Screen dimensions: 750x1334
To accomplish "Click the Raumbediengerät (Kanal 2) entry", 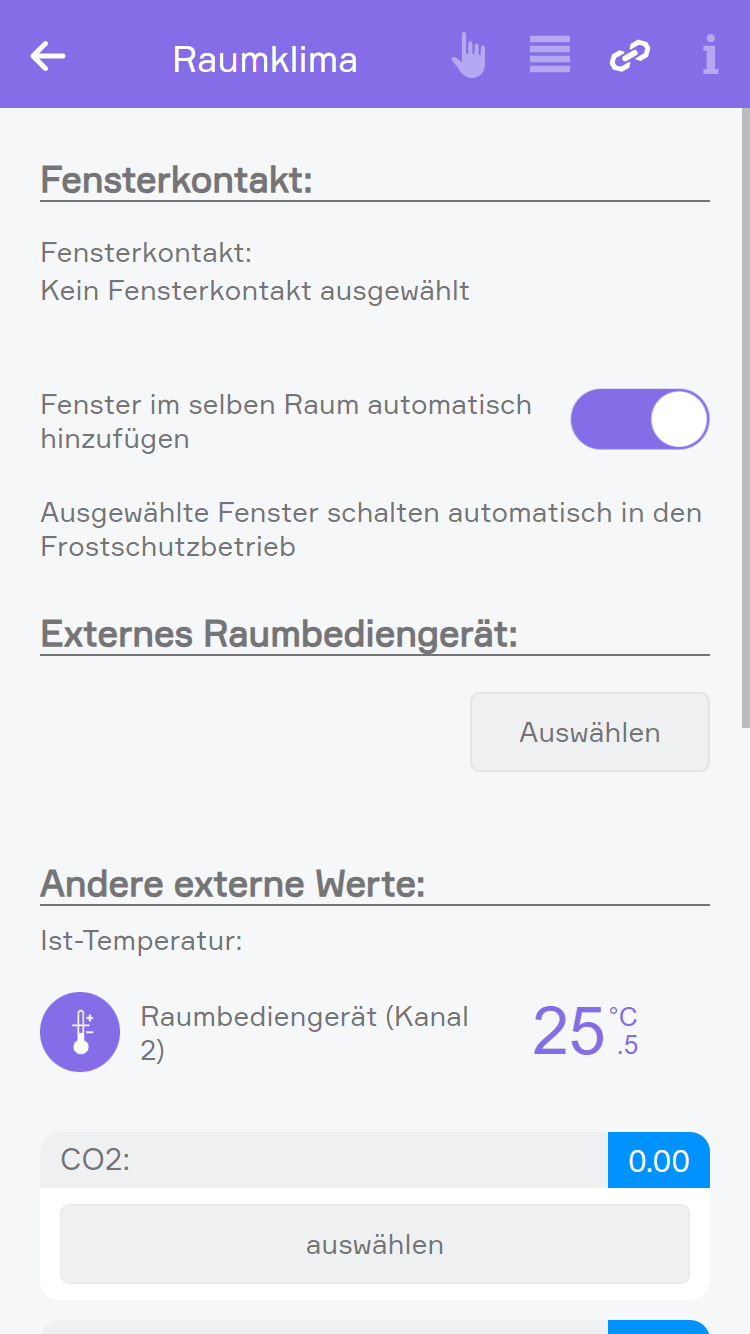I will point(304,1032).
